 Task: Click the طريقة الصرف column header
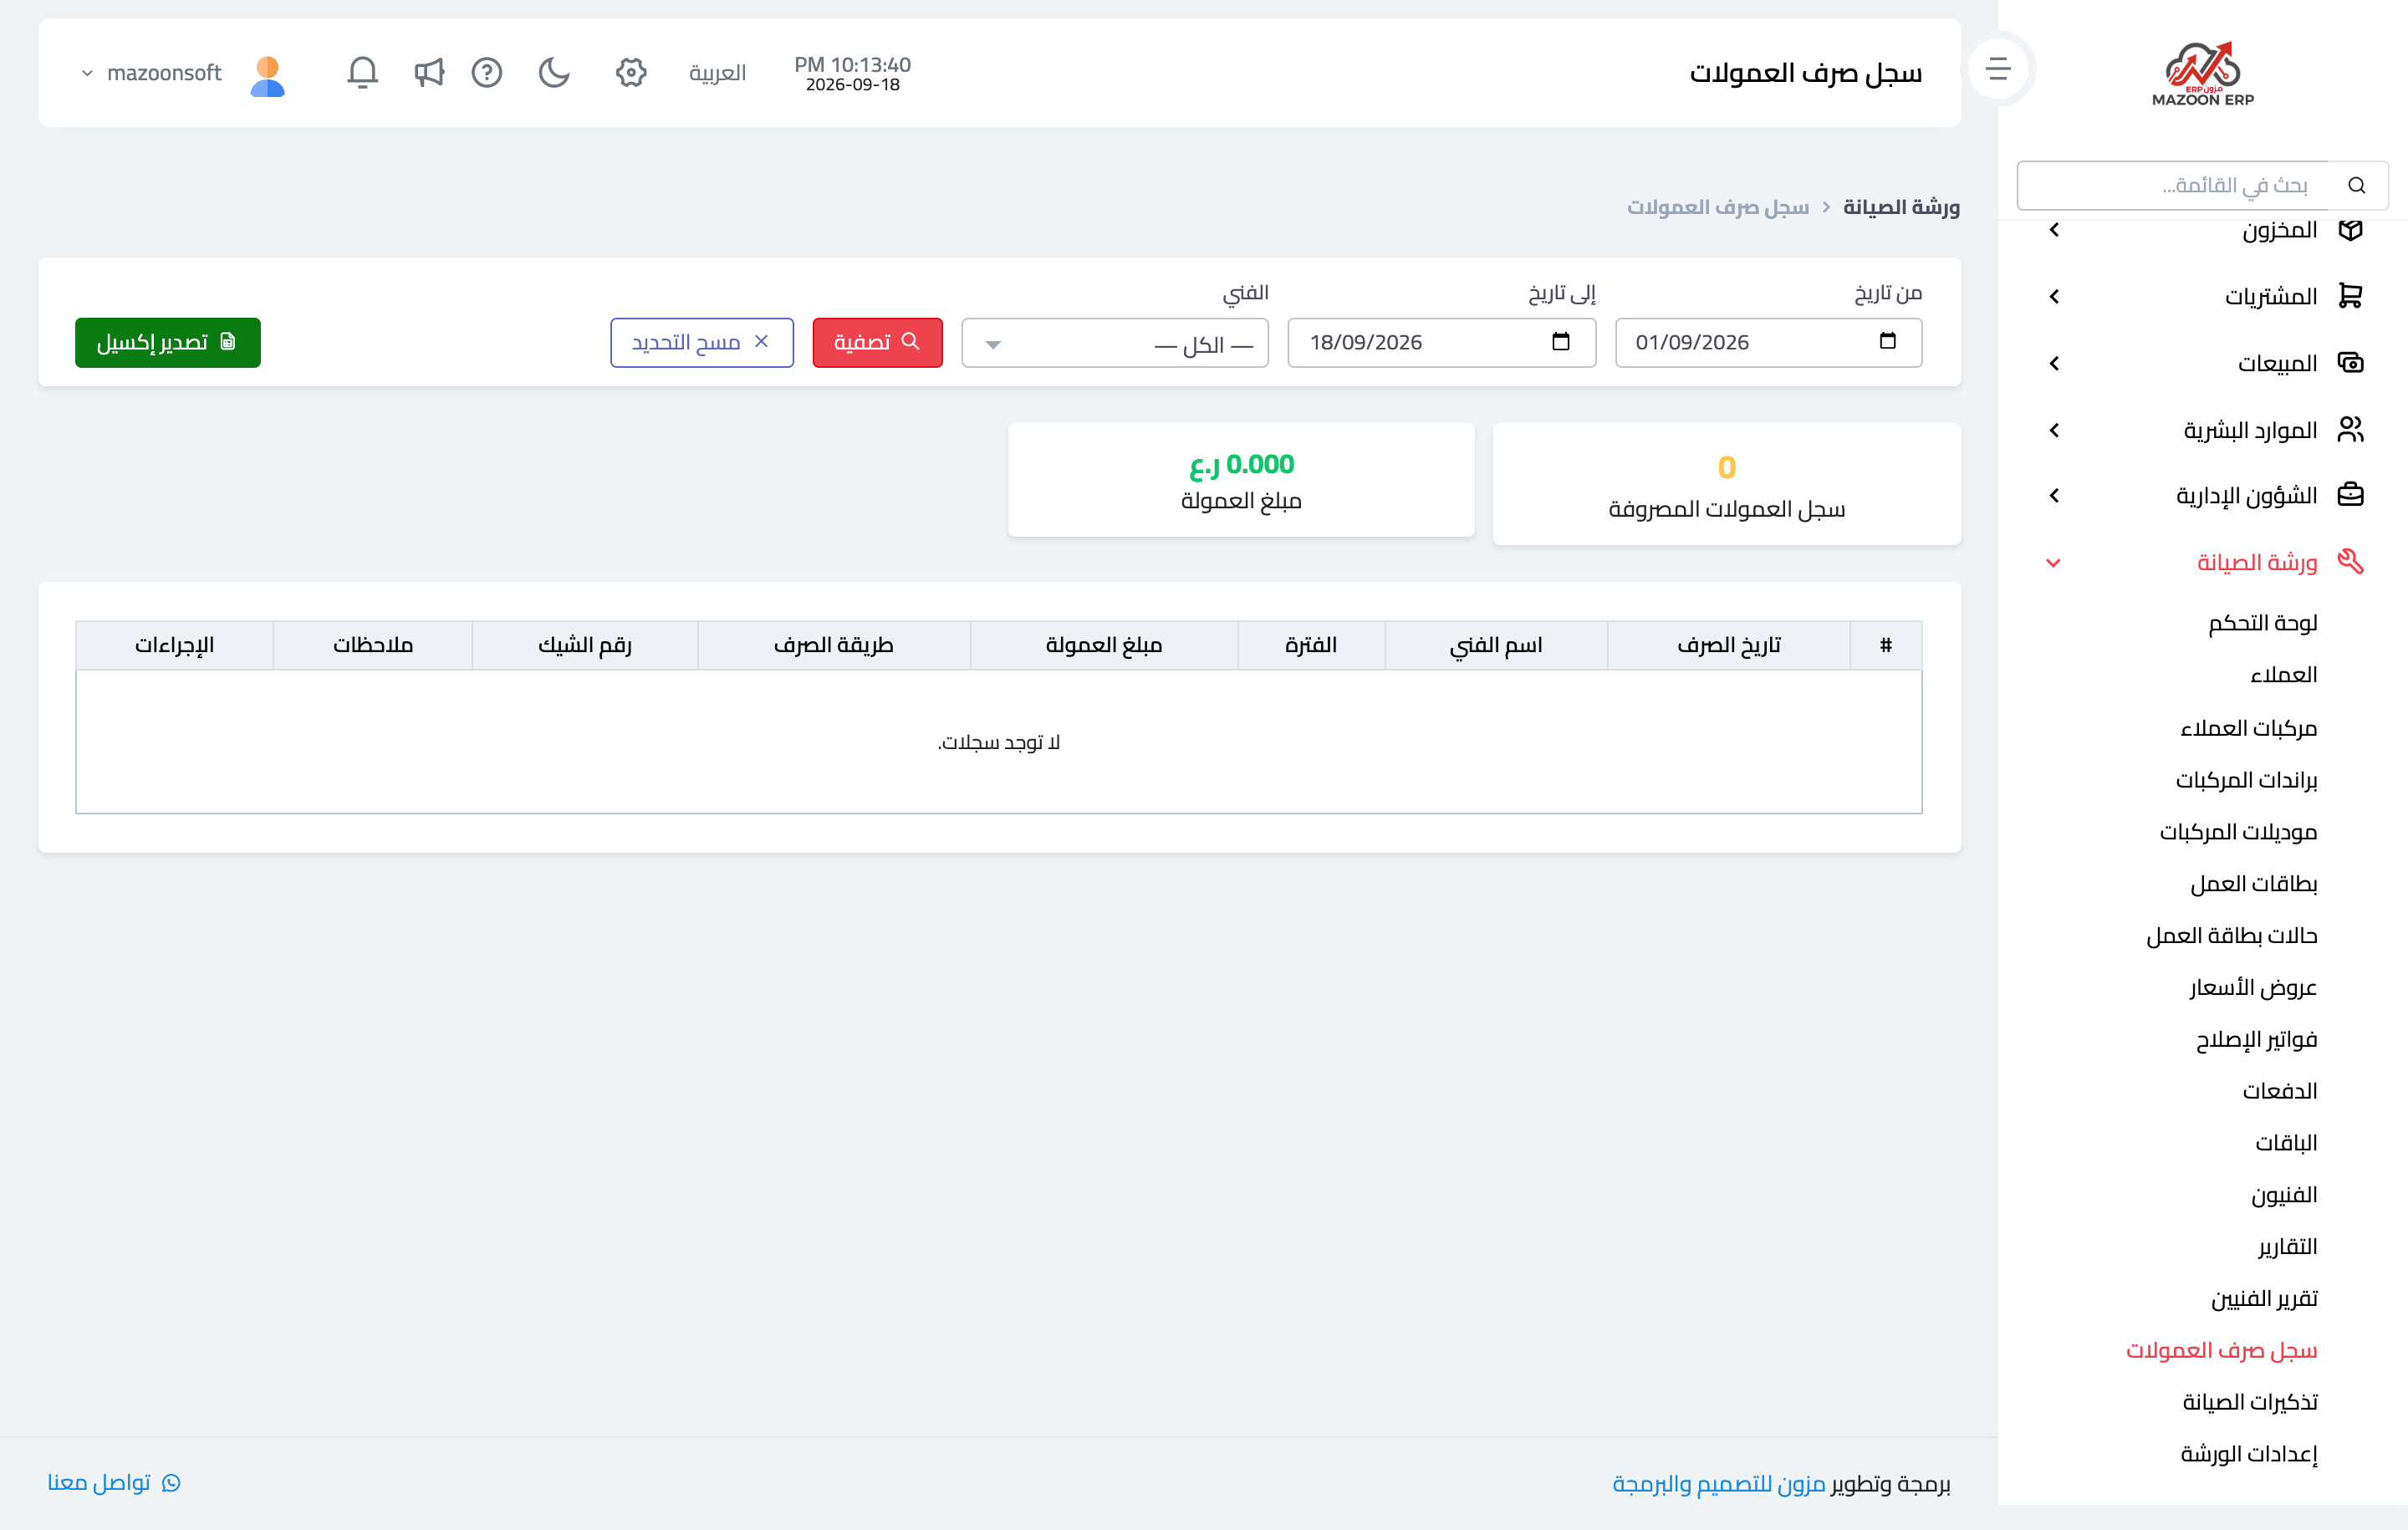[833, 645]
